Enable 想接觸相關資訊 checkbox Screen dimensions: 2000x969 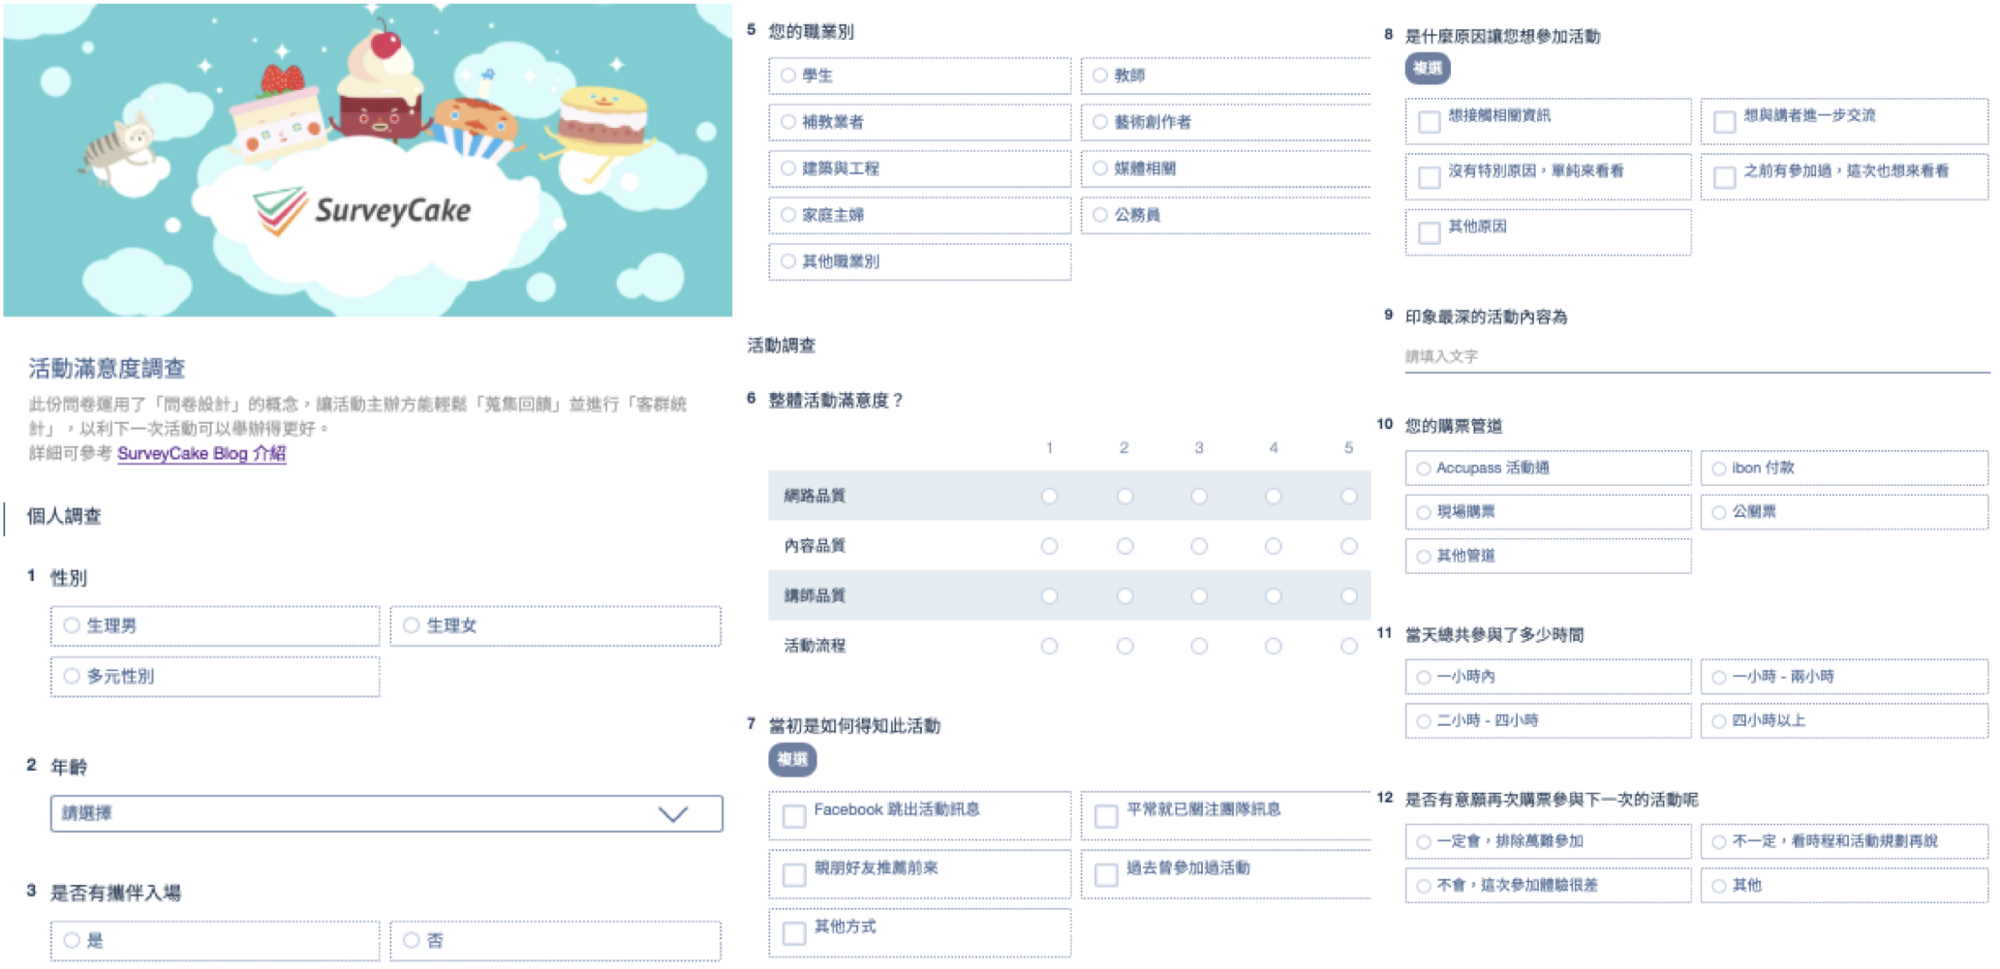tap(1430, 122)
